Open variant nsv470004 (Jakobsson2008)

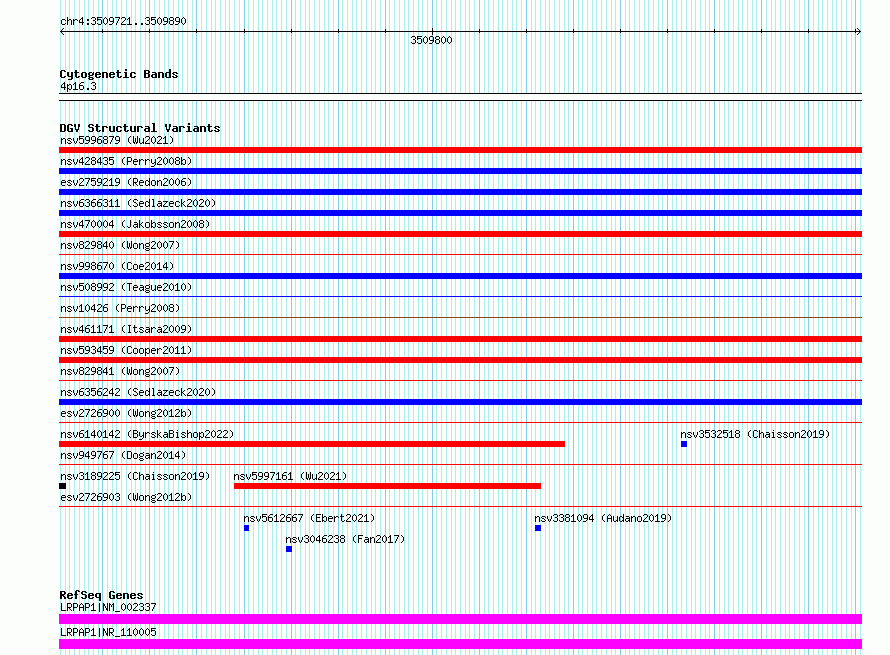135,224
